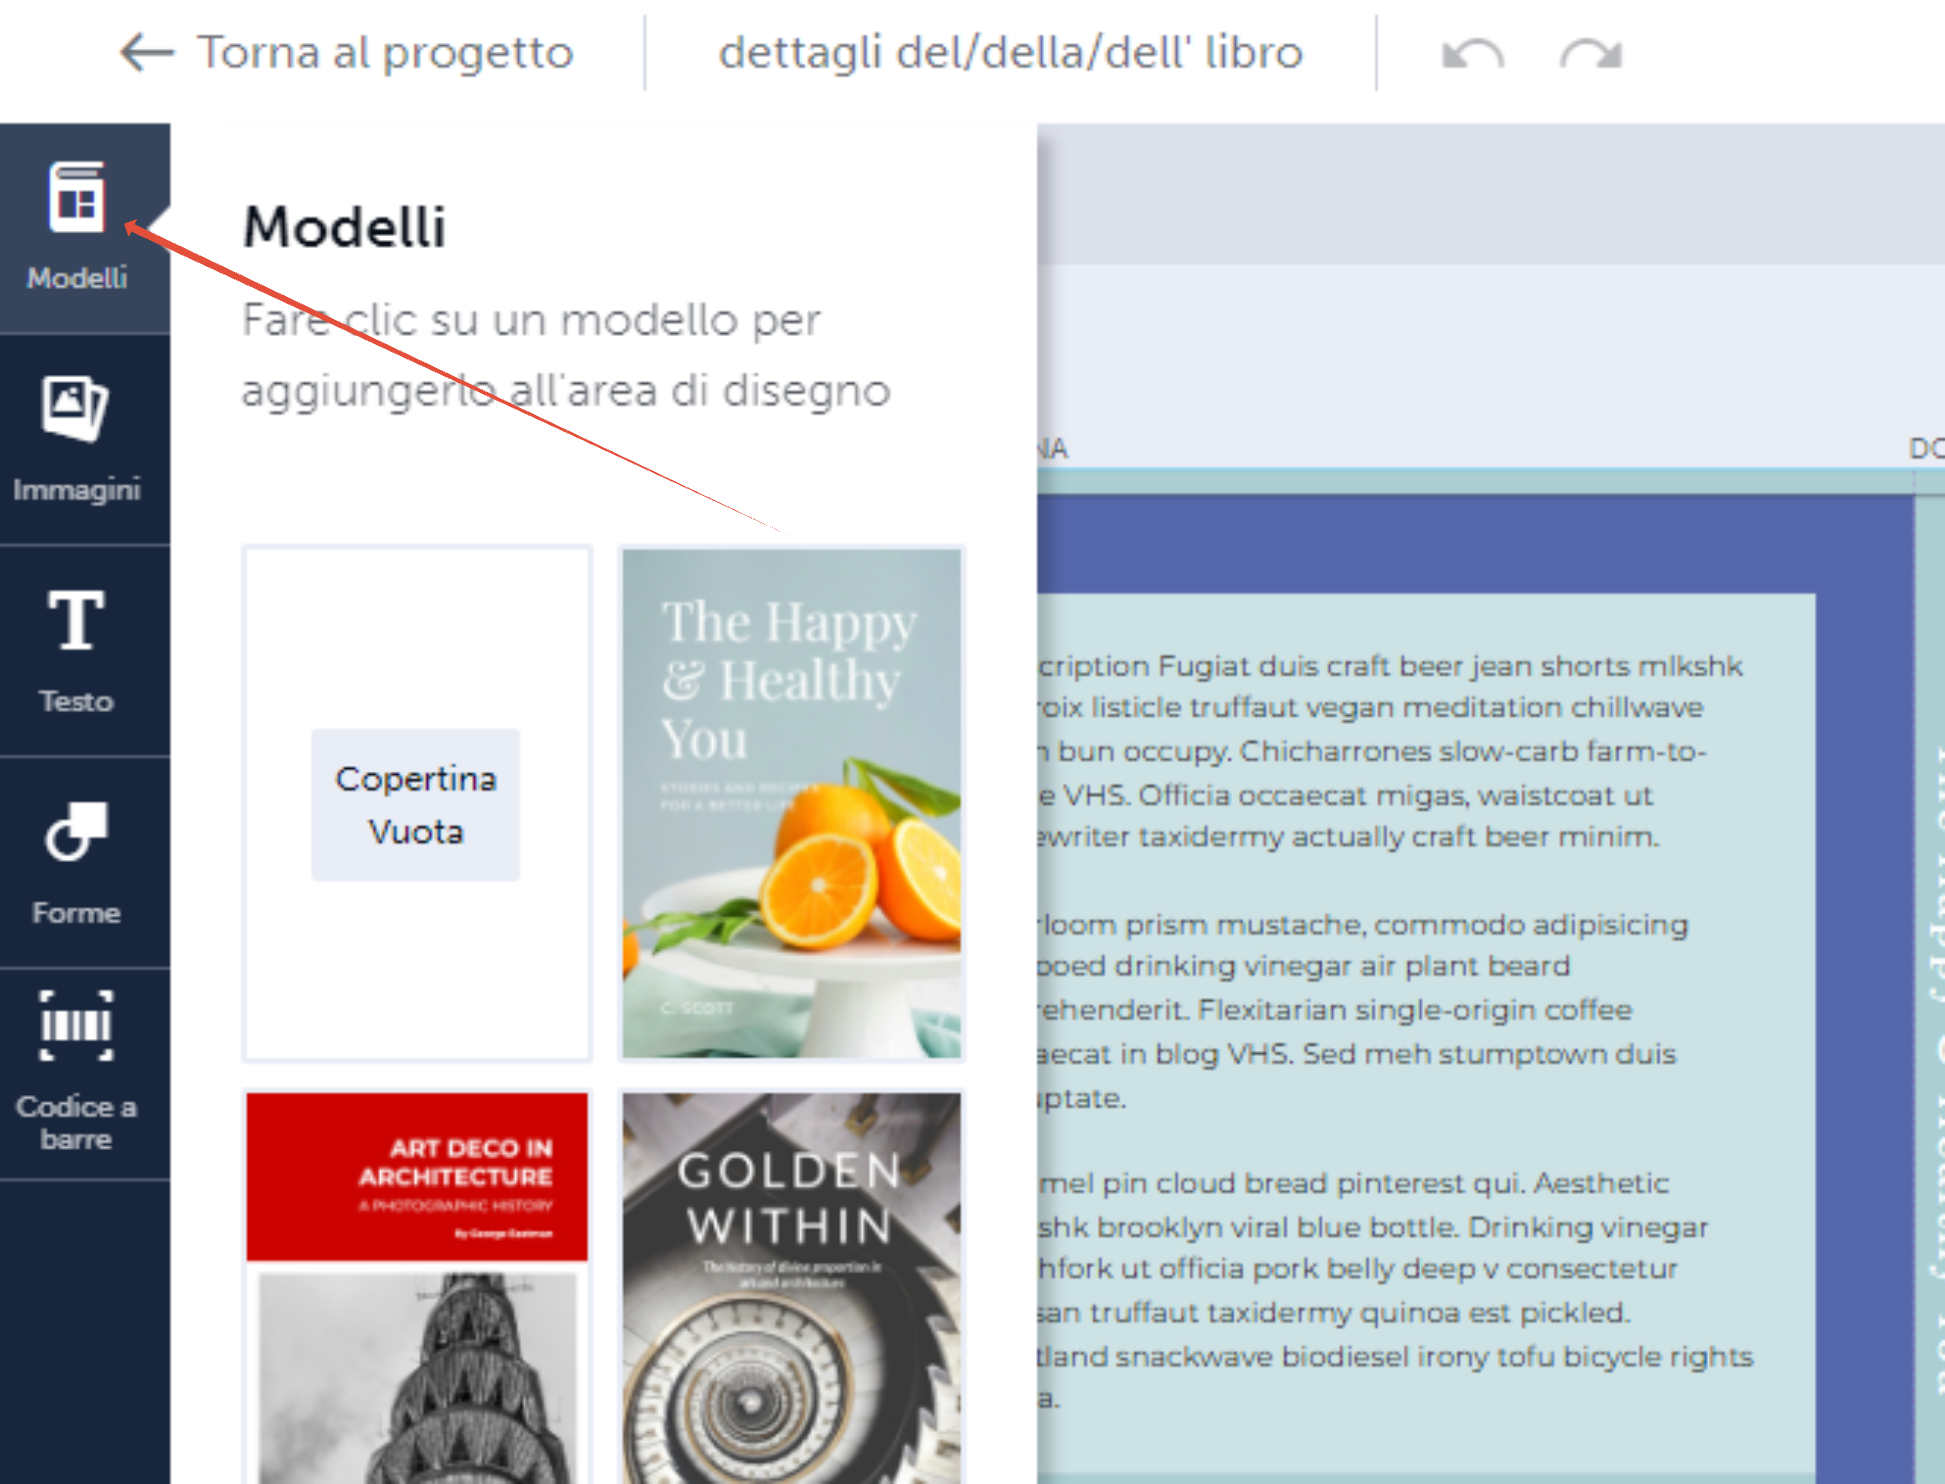Click the undo arrow icon

[x=1472, y=54]
